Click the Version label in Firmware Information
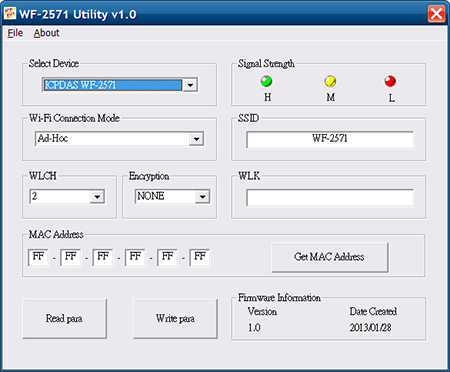Viewport: 450px width, 372px height. pos(262,312)
